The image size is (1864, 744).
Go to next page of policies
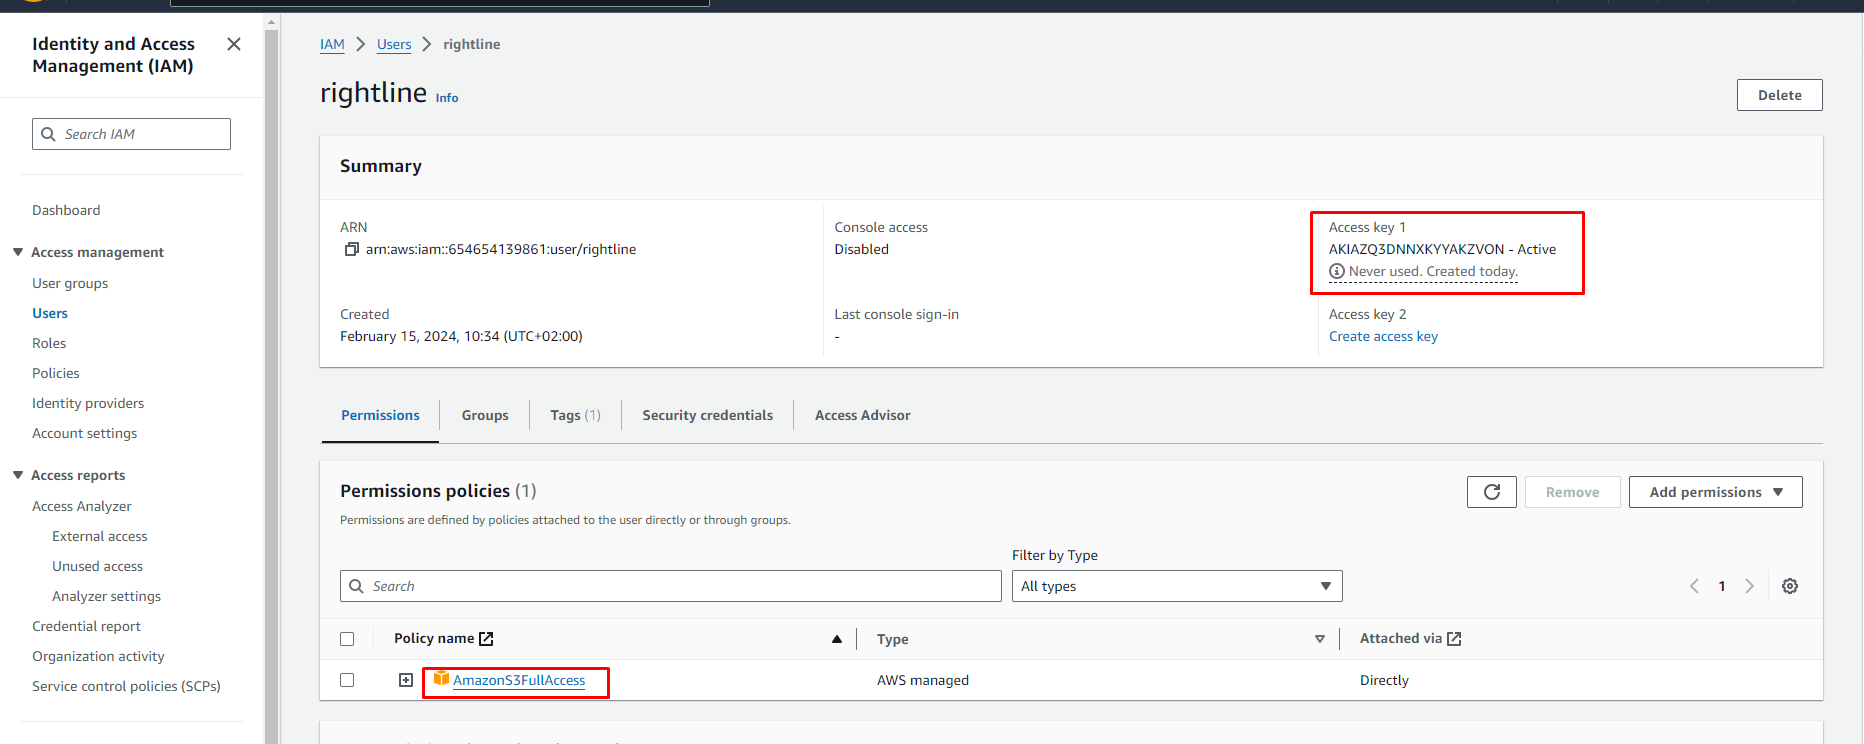(1749, 586)
